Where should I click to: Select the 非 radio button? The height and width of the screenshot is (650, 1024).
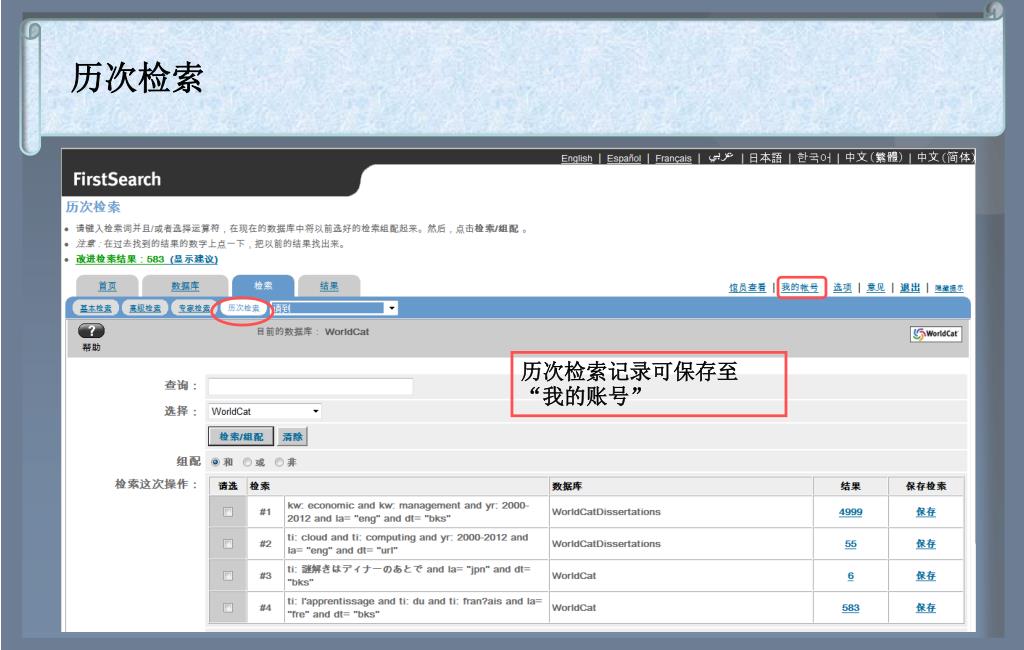(x=279, y=462)
